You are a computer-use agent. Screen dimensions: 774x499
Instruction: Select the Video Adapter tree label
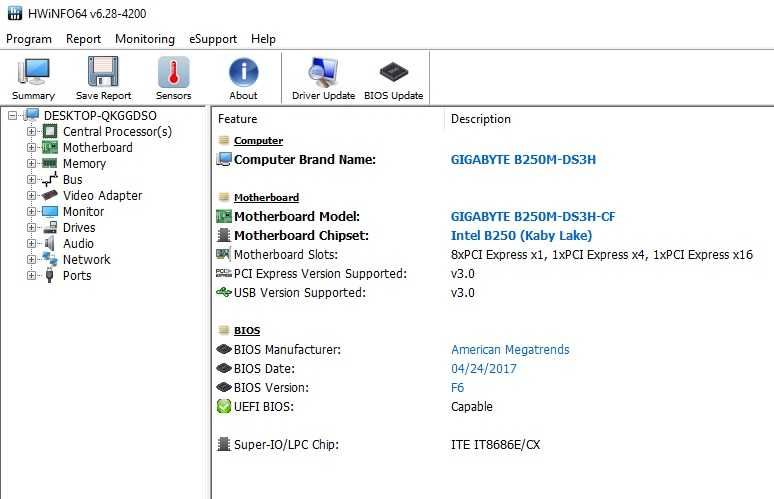click(103, 195)
